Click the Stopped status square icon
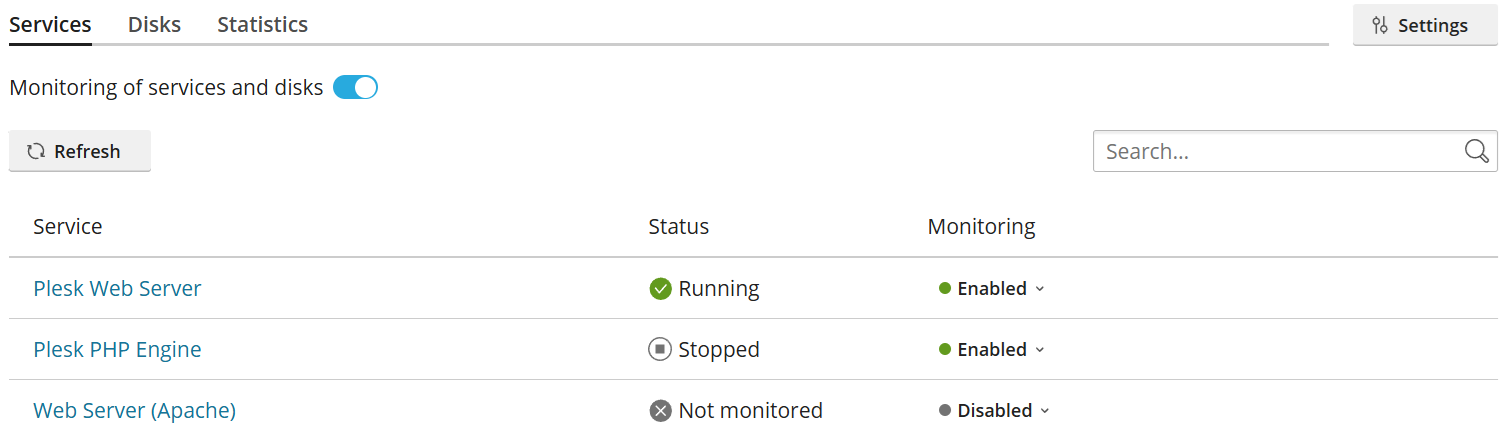This screenshot has width=1507, height=433. [660, 350]
